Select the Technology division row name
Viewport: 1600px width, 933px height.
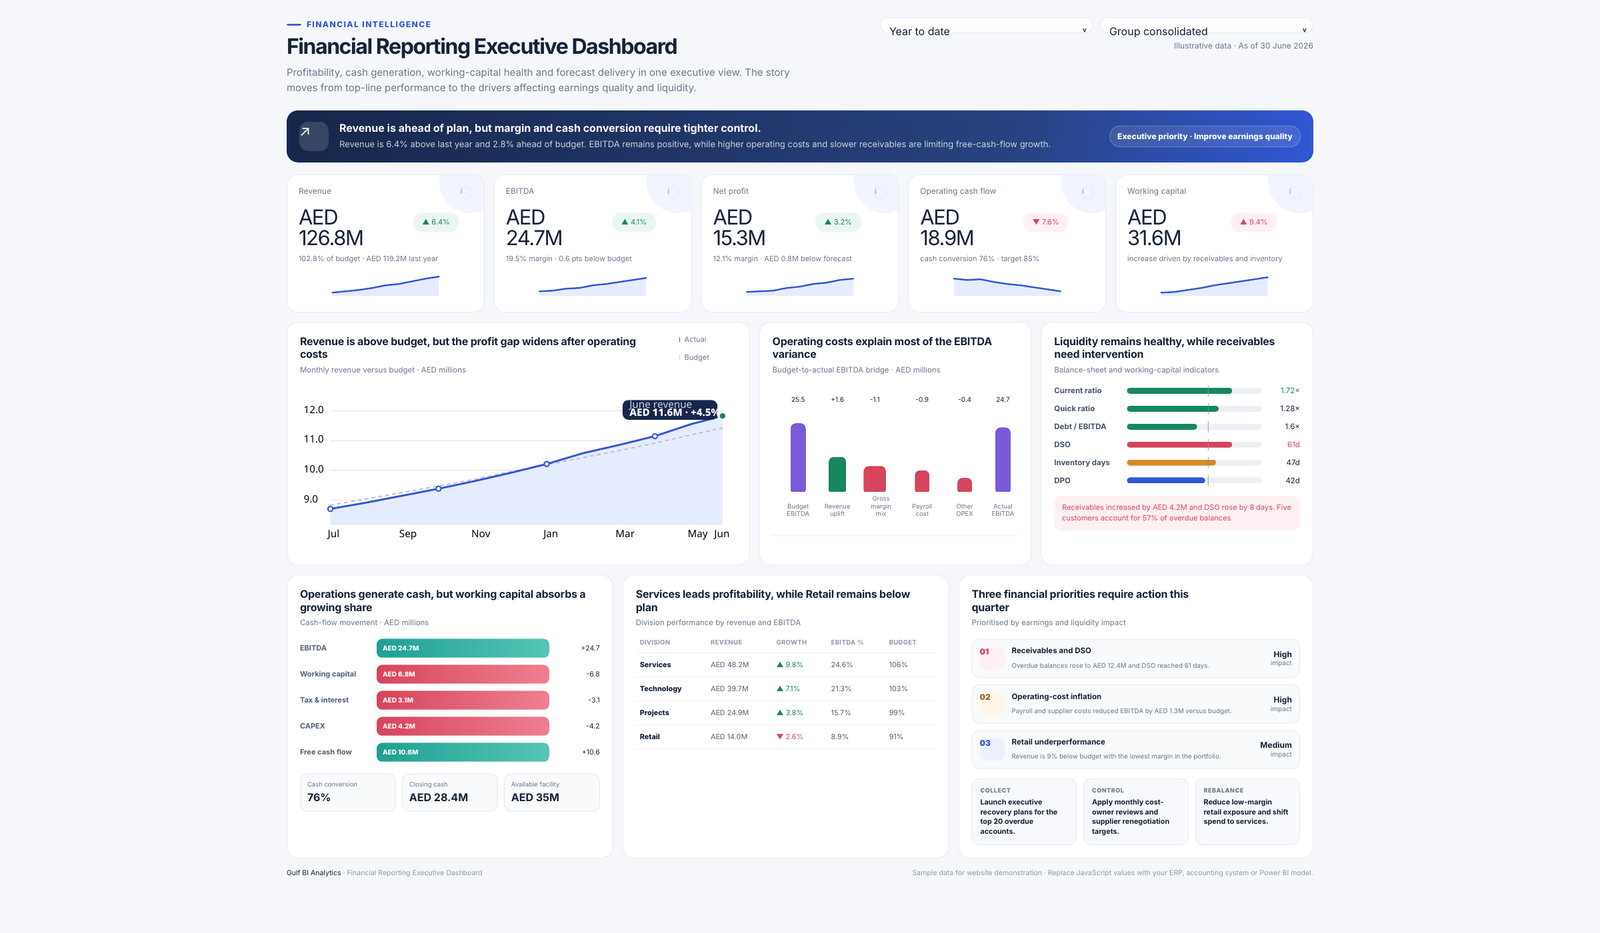click(x=661, y=689)
